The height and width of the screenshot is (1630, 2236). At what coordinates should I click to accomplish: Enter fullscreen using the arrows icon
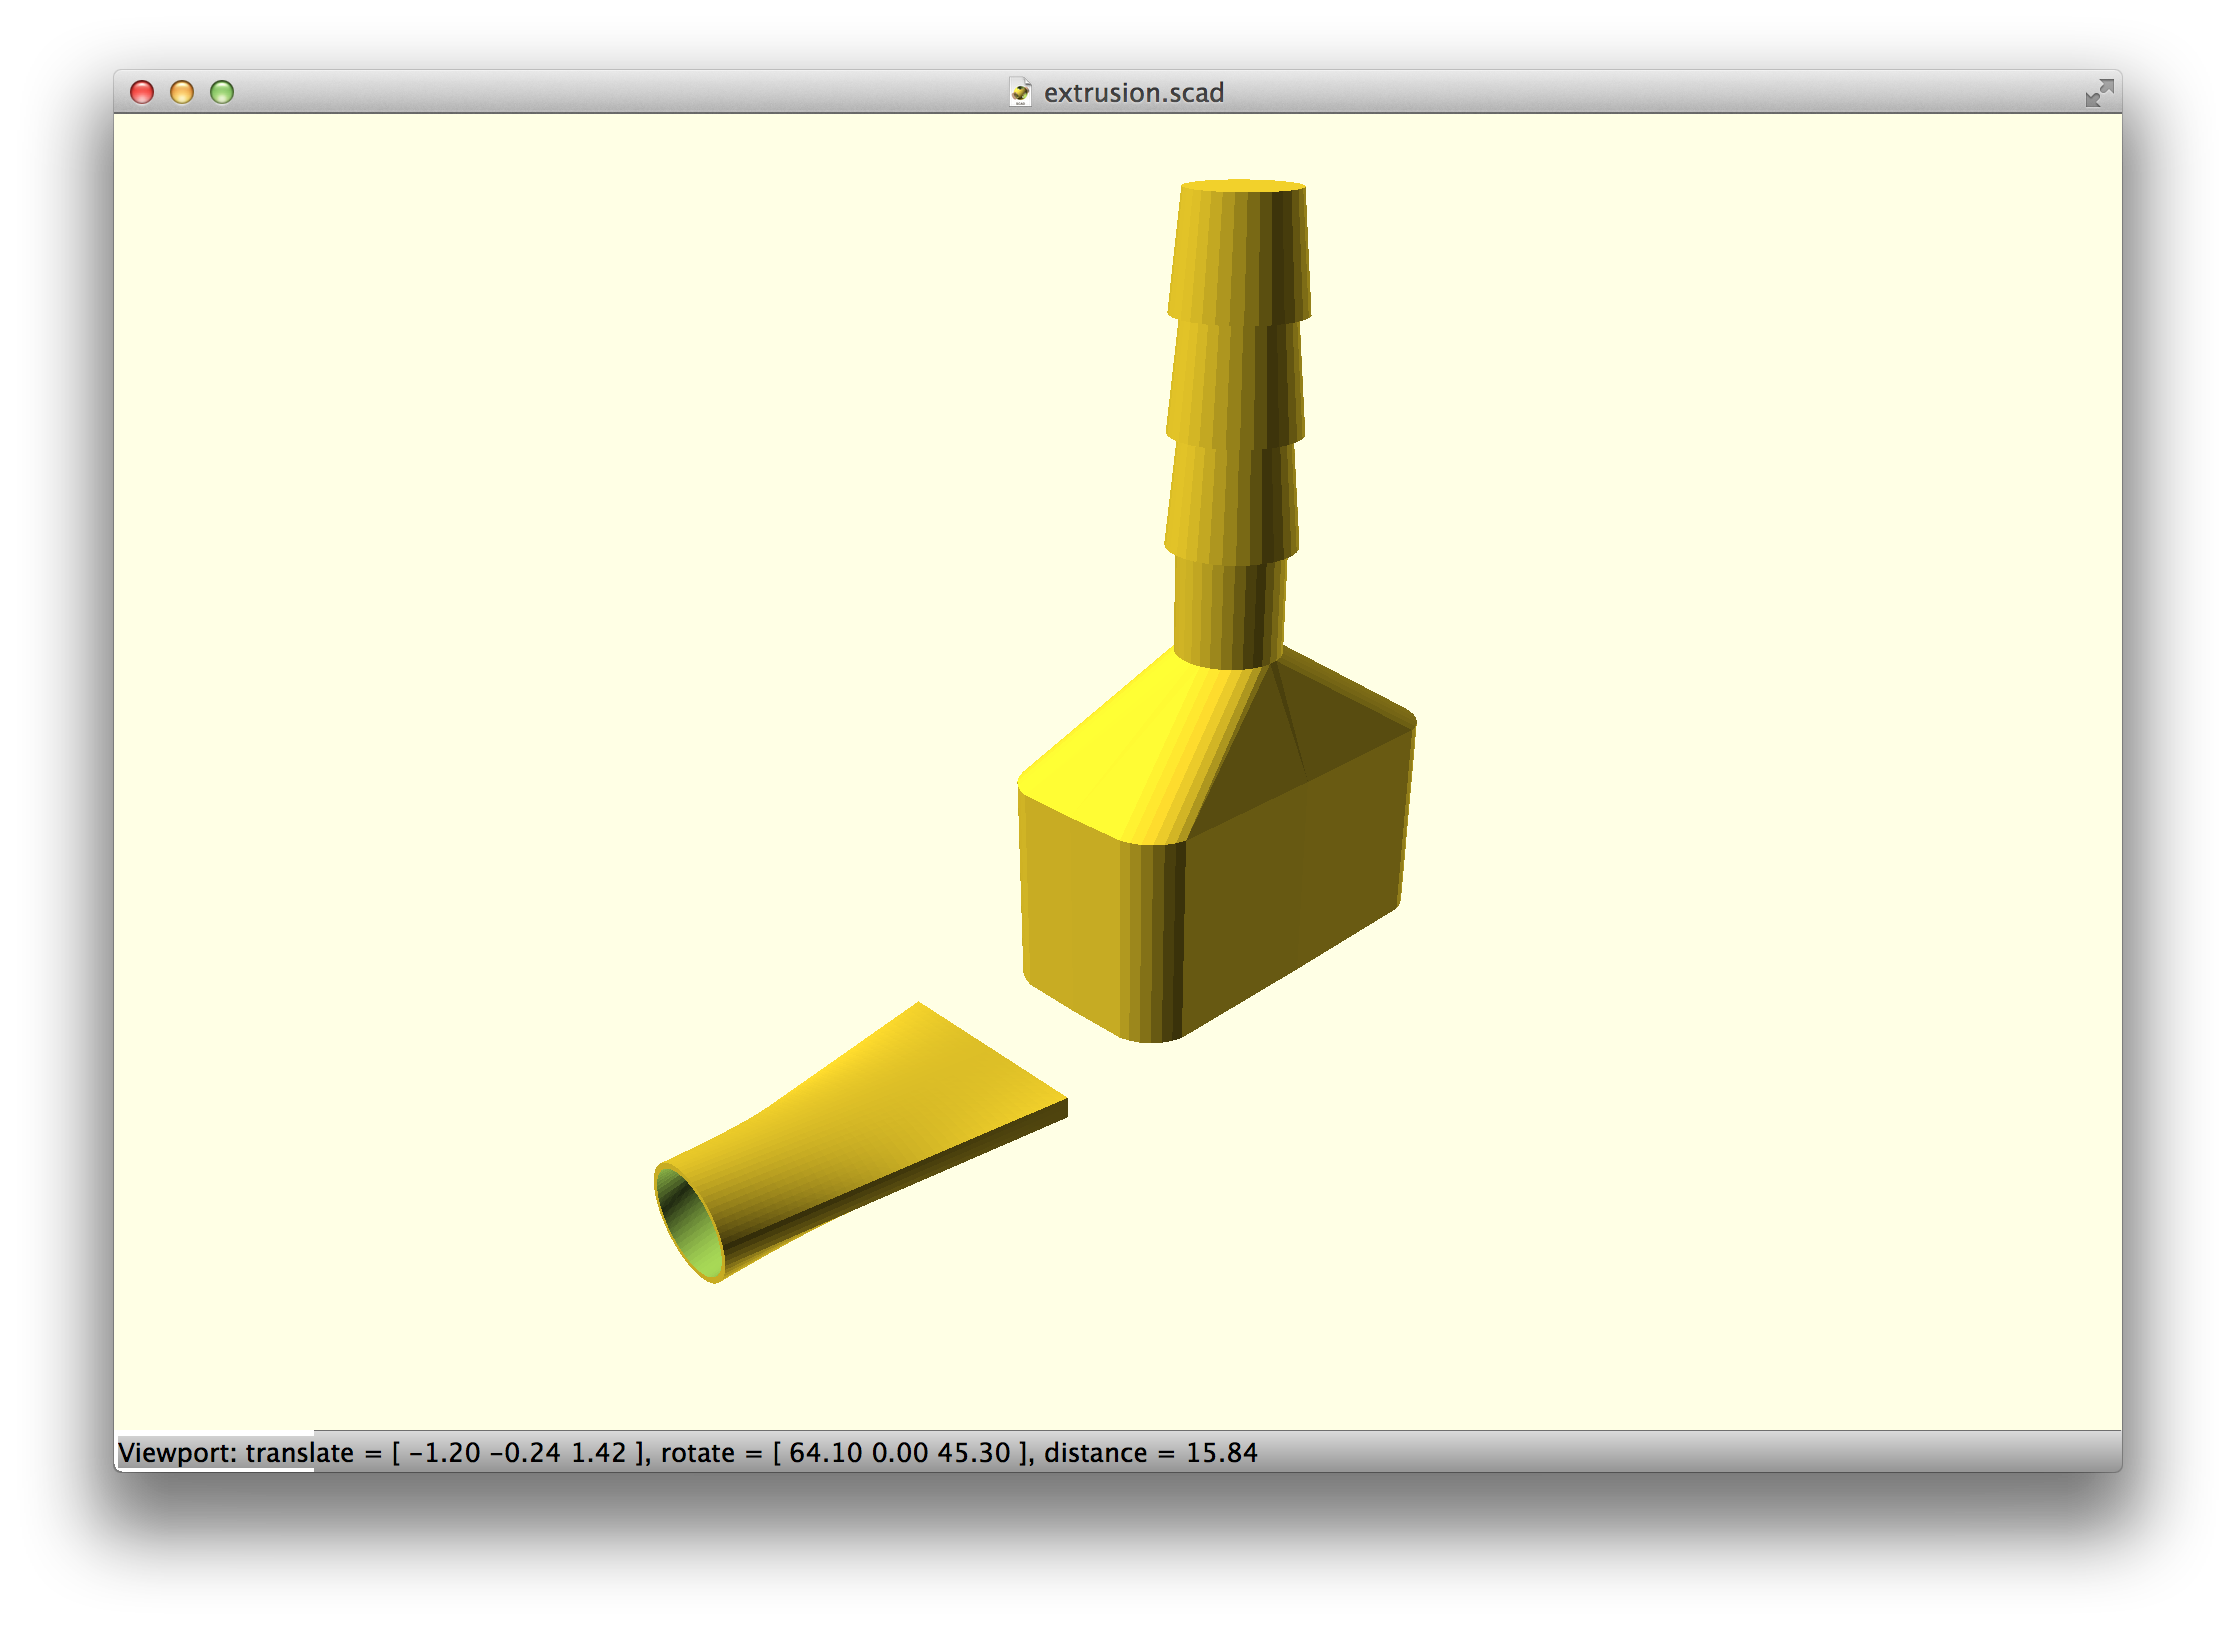(2098, 93)
